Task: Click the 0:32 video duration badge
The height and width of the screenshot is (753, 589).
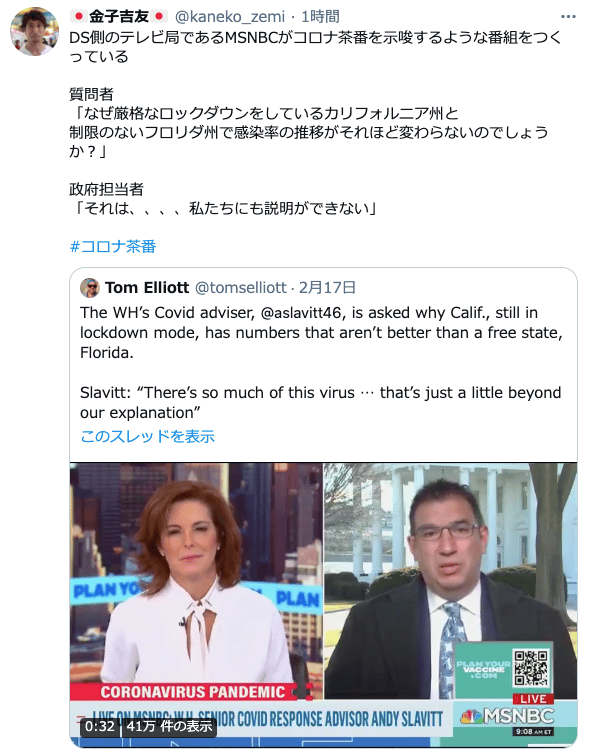Action: click(x=100, y=726)
